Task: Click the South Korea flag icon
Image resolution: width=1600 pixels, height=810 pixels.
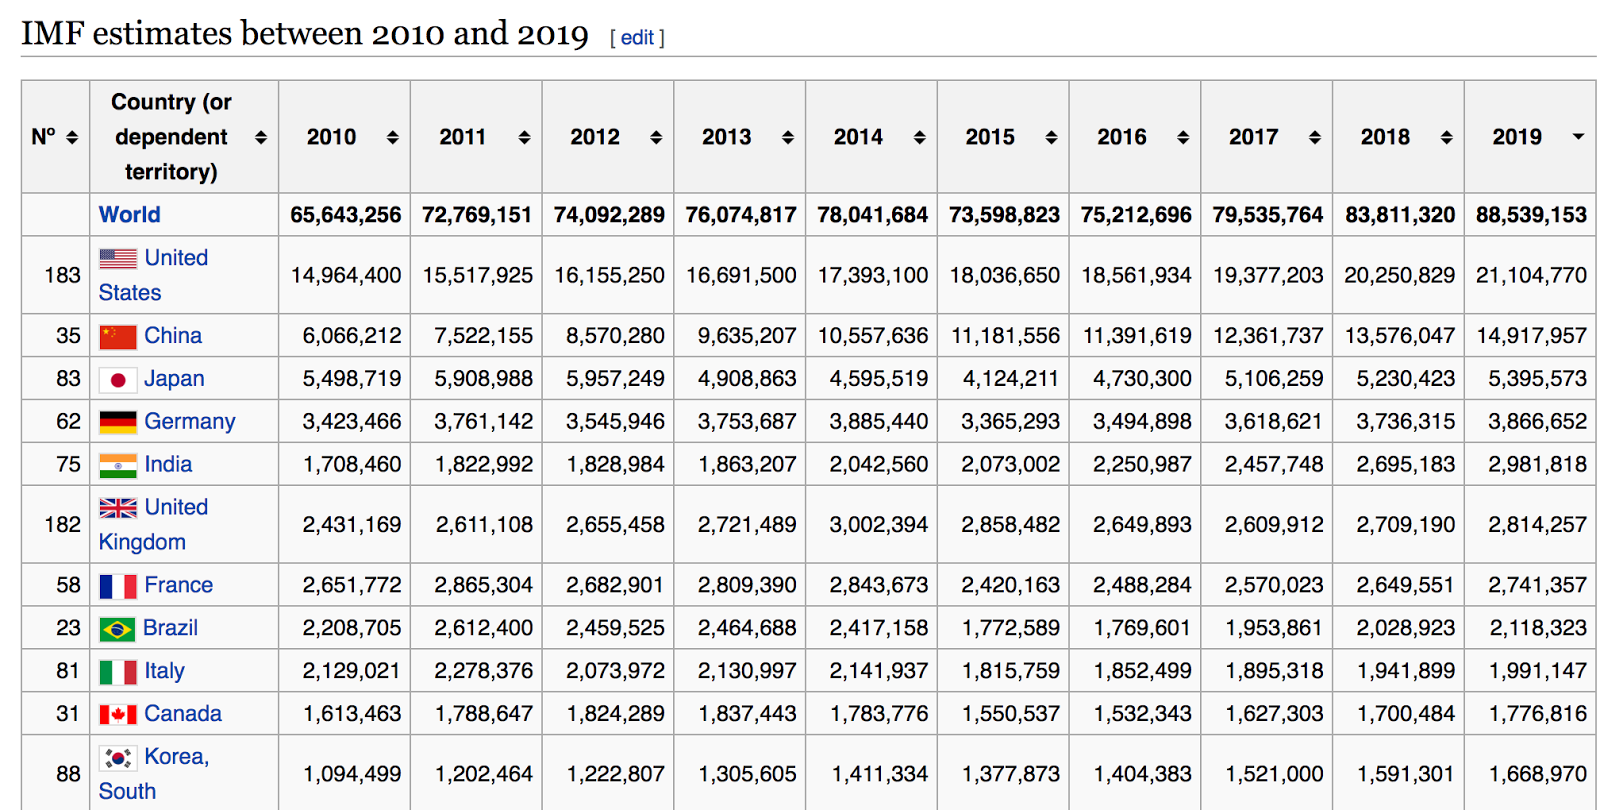Action: [x=118, y=758]
